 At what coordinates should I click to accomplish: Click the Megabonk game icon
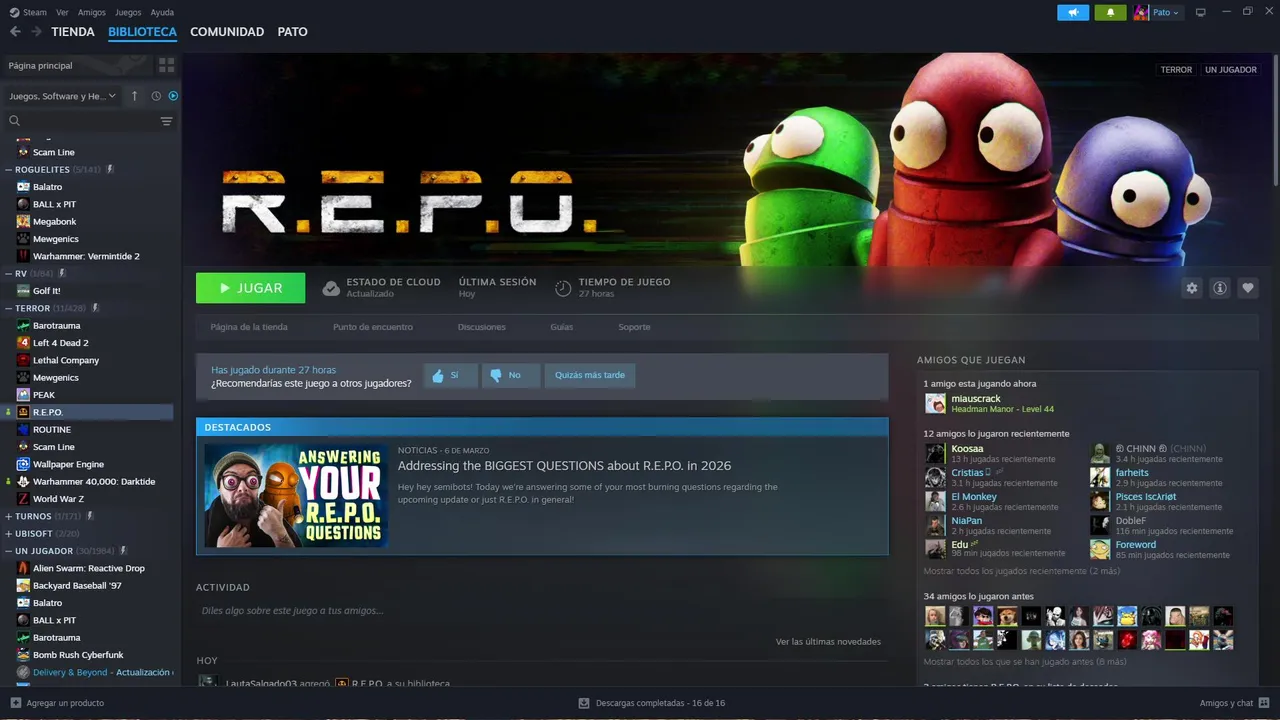click(23, 222)
